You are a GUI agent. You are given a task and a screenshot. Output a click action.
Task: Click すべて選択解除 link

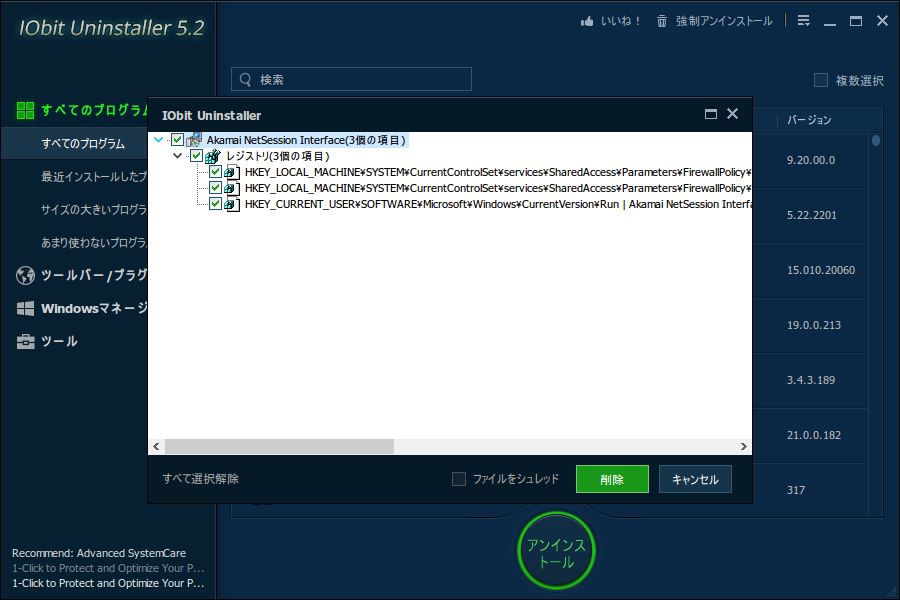[201, 479]
